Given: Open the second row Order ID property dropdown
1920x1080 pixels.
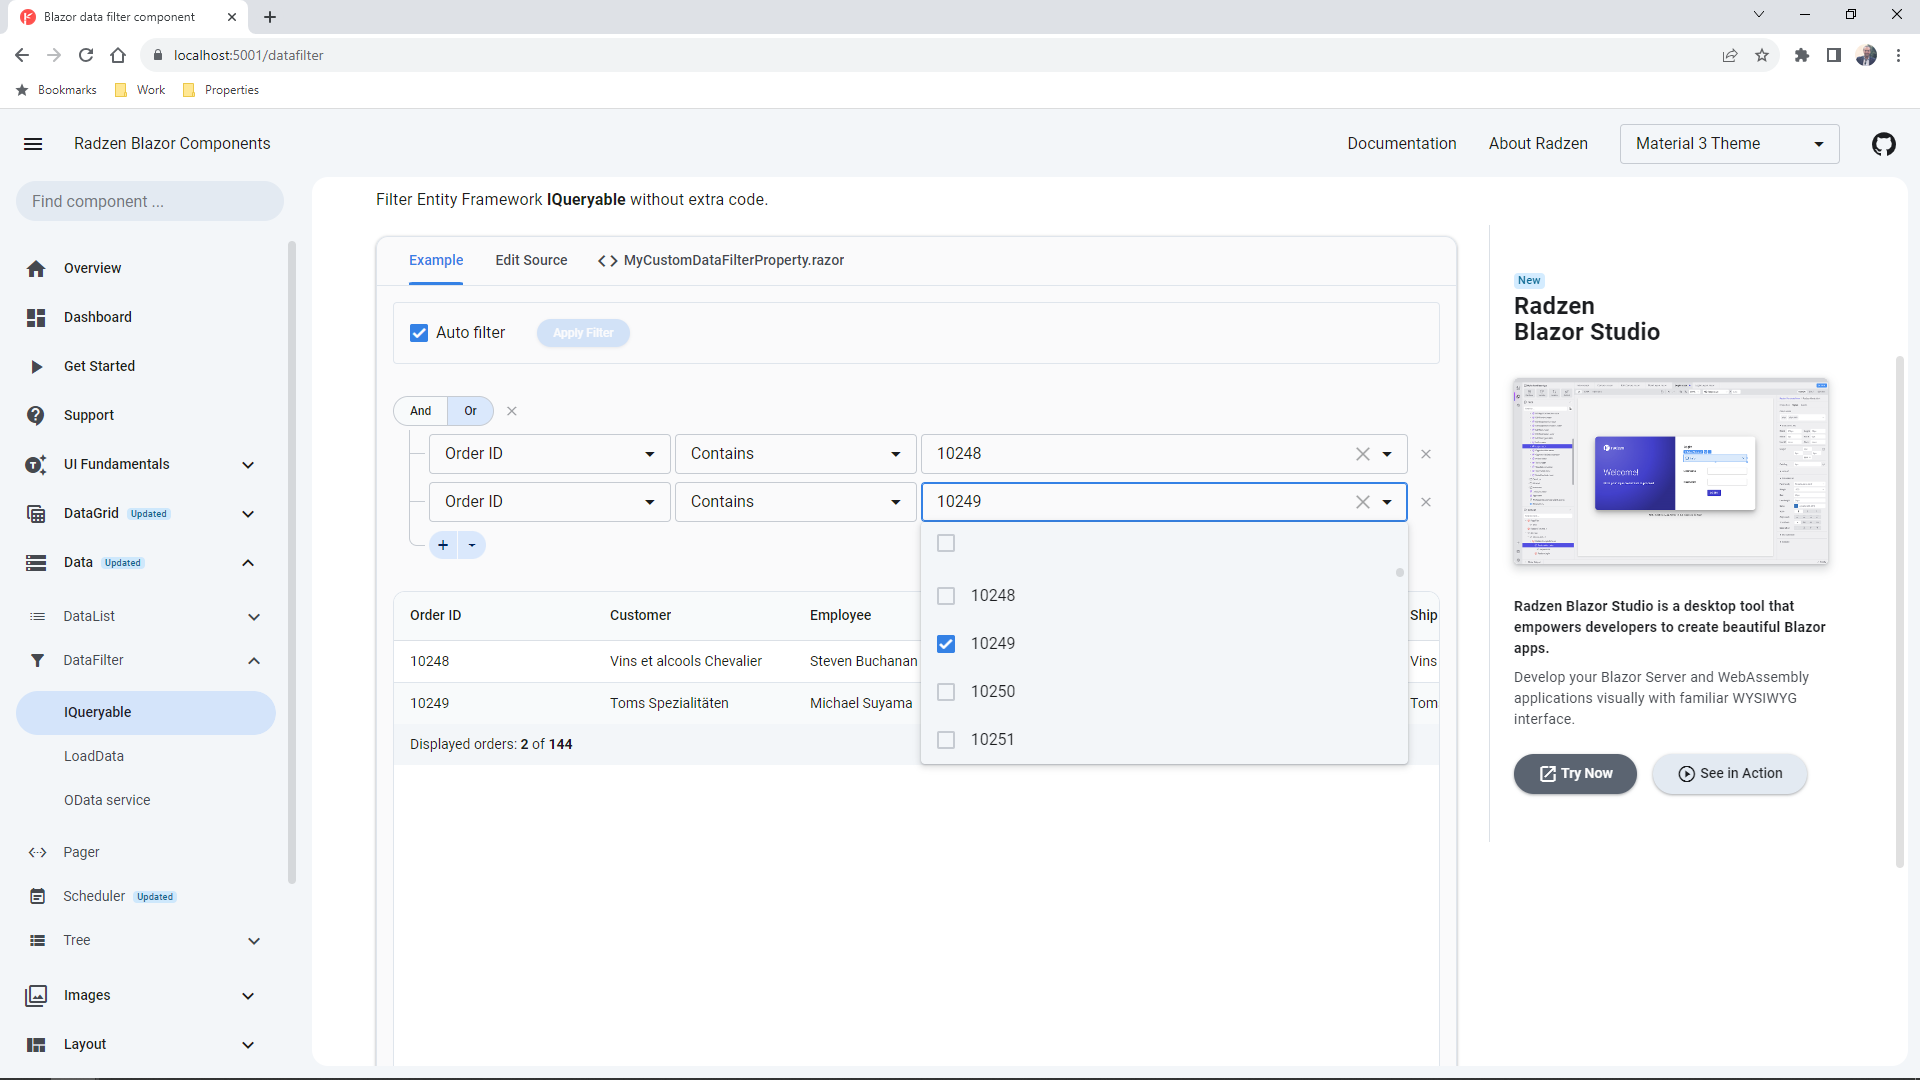Looking at the screenshot, I should point(549,502).
